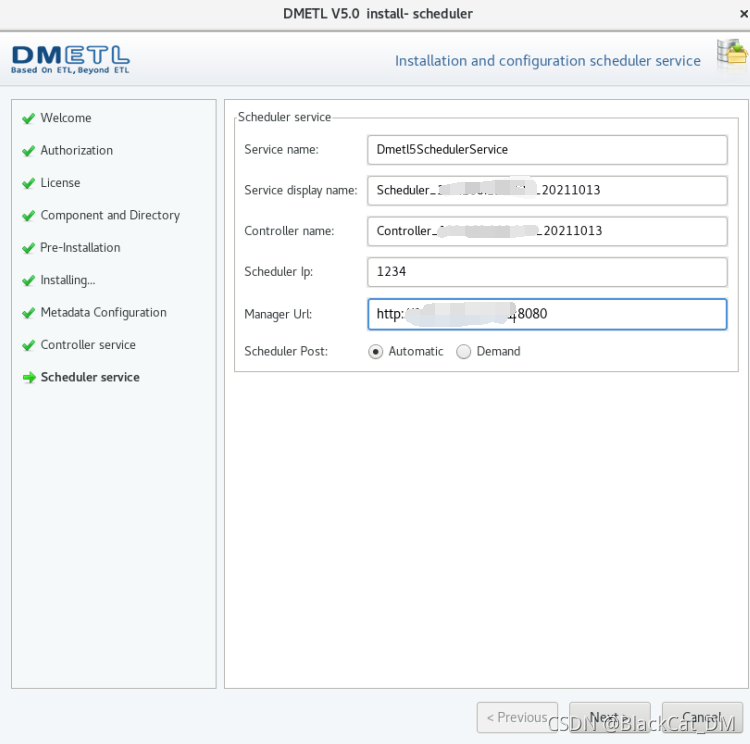Click the Manager Url input field
750x744 pixels.
[547, 314]
